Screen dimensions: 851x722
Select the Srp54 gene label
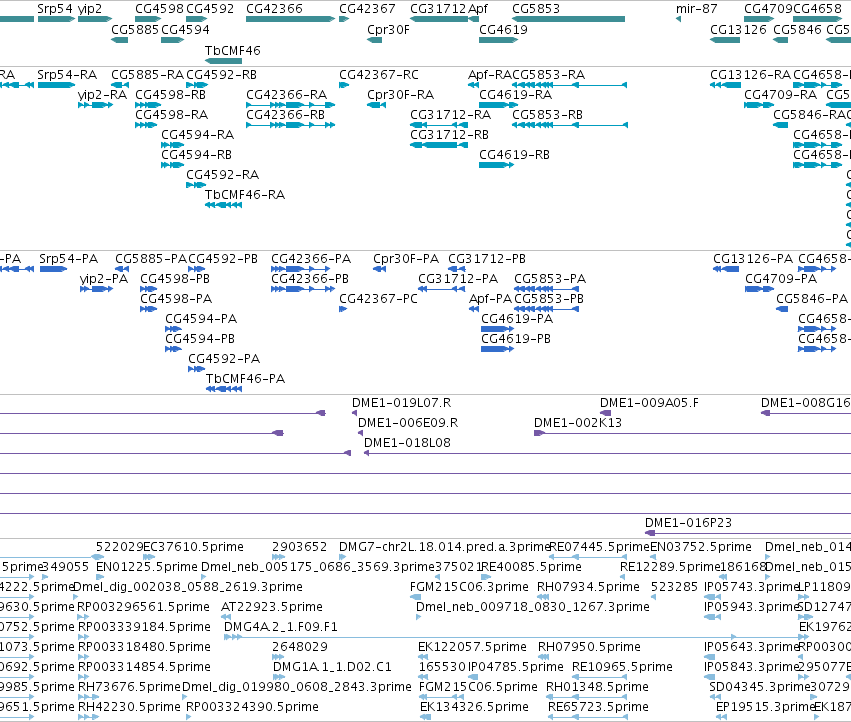55,9
